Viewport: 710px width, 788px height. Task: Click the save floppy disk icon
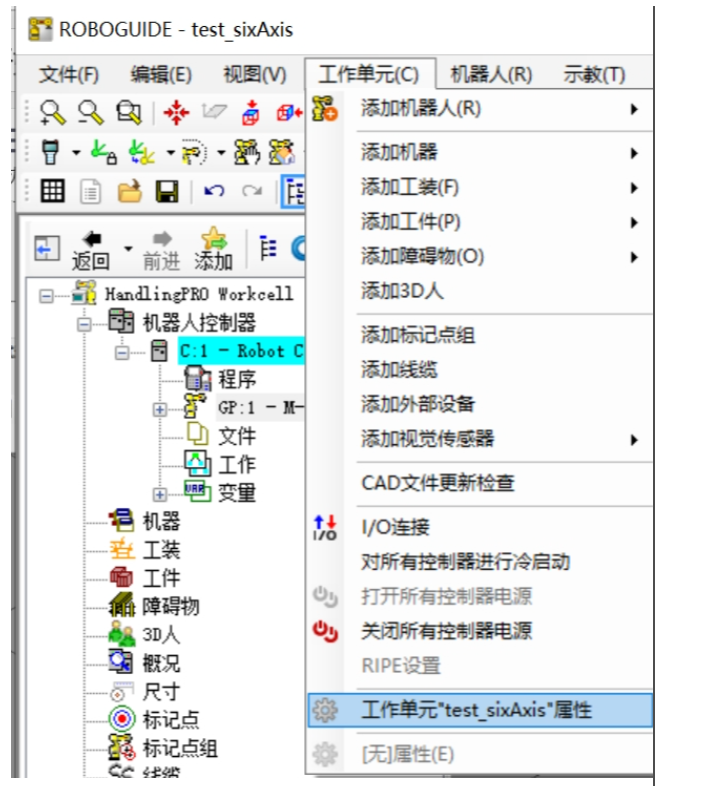tap(167, 191)
